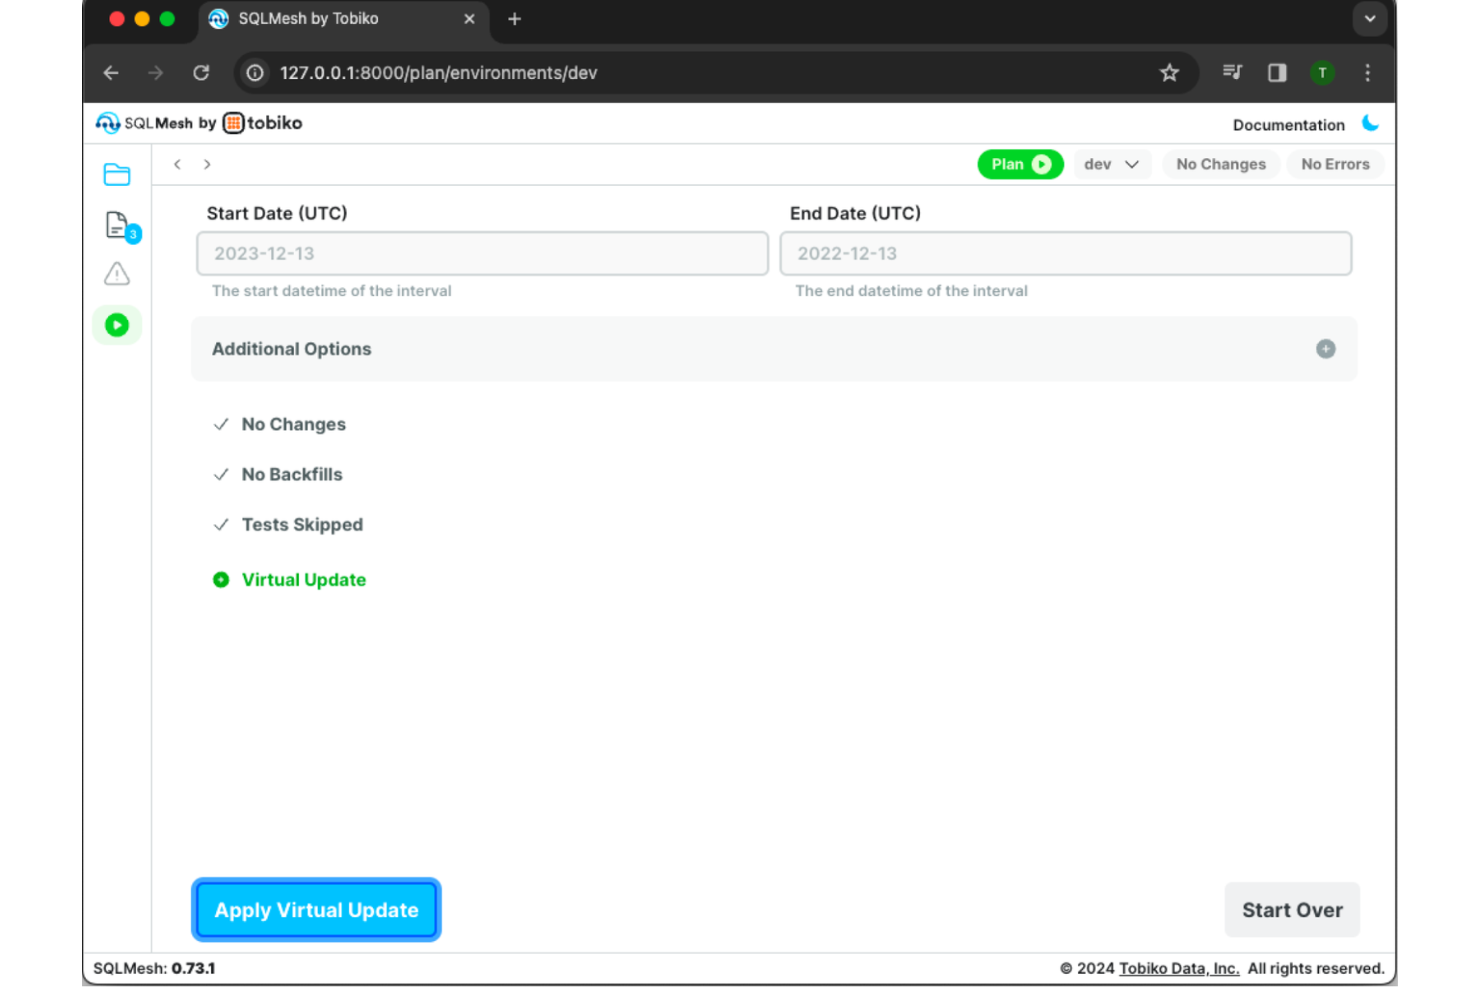
Task: Open the file explorer panel in sidebar
Action: (x=117, y=174)
